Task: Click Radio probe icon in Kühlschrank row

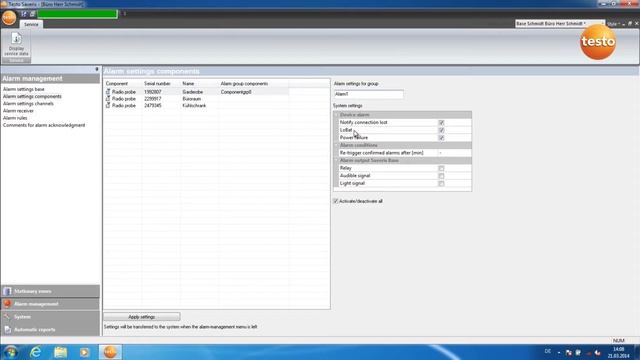Action: (108, 105)
